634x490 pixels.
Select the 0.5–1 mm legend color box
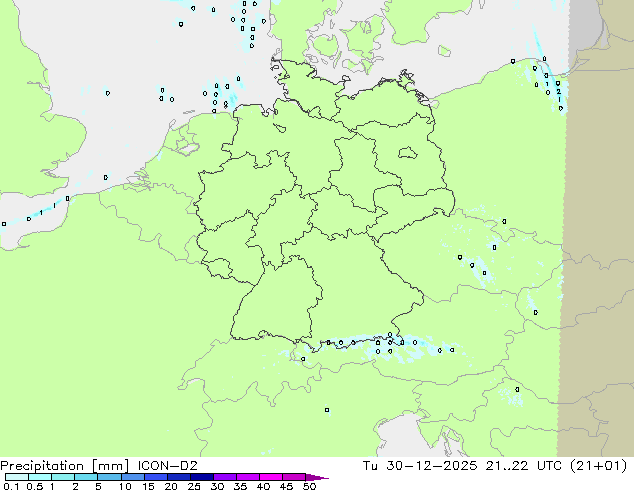(x=40, y=477)
